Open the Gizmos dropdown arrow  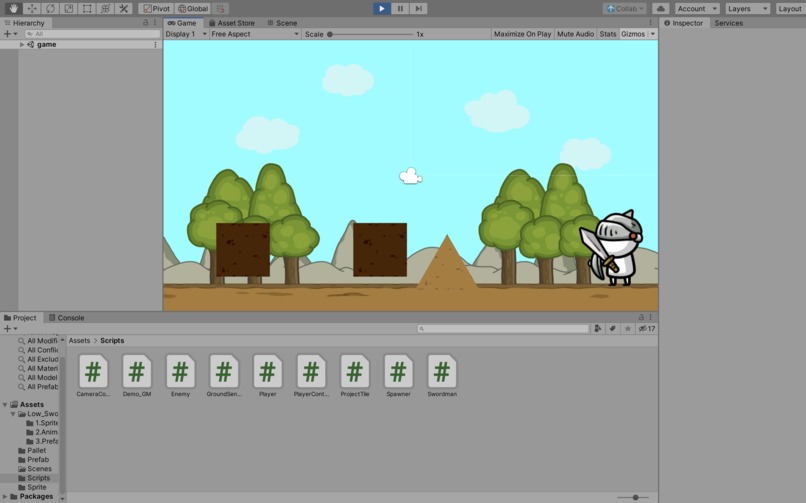pos(652,34)
